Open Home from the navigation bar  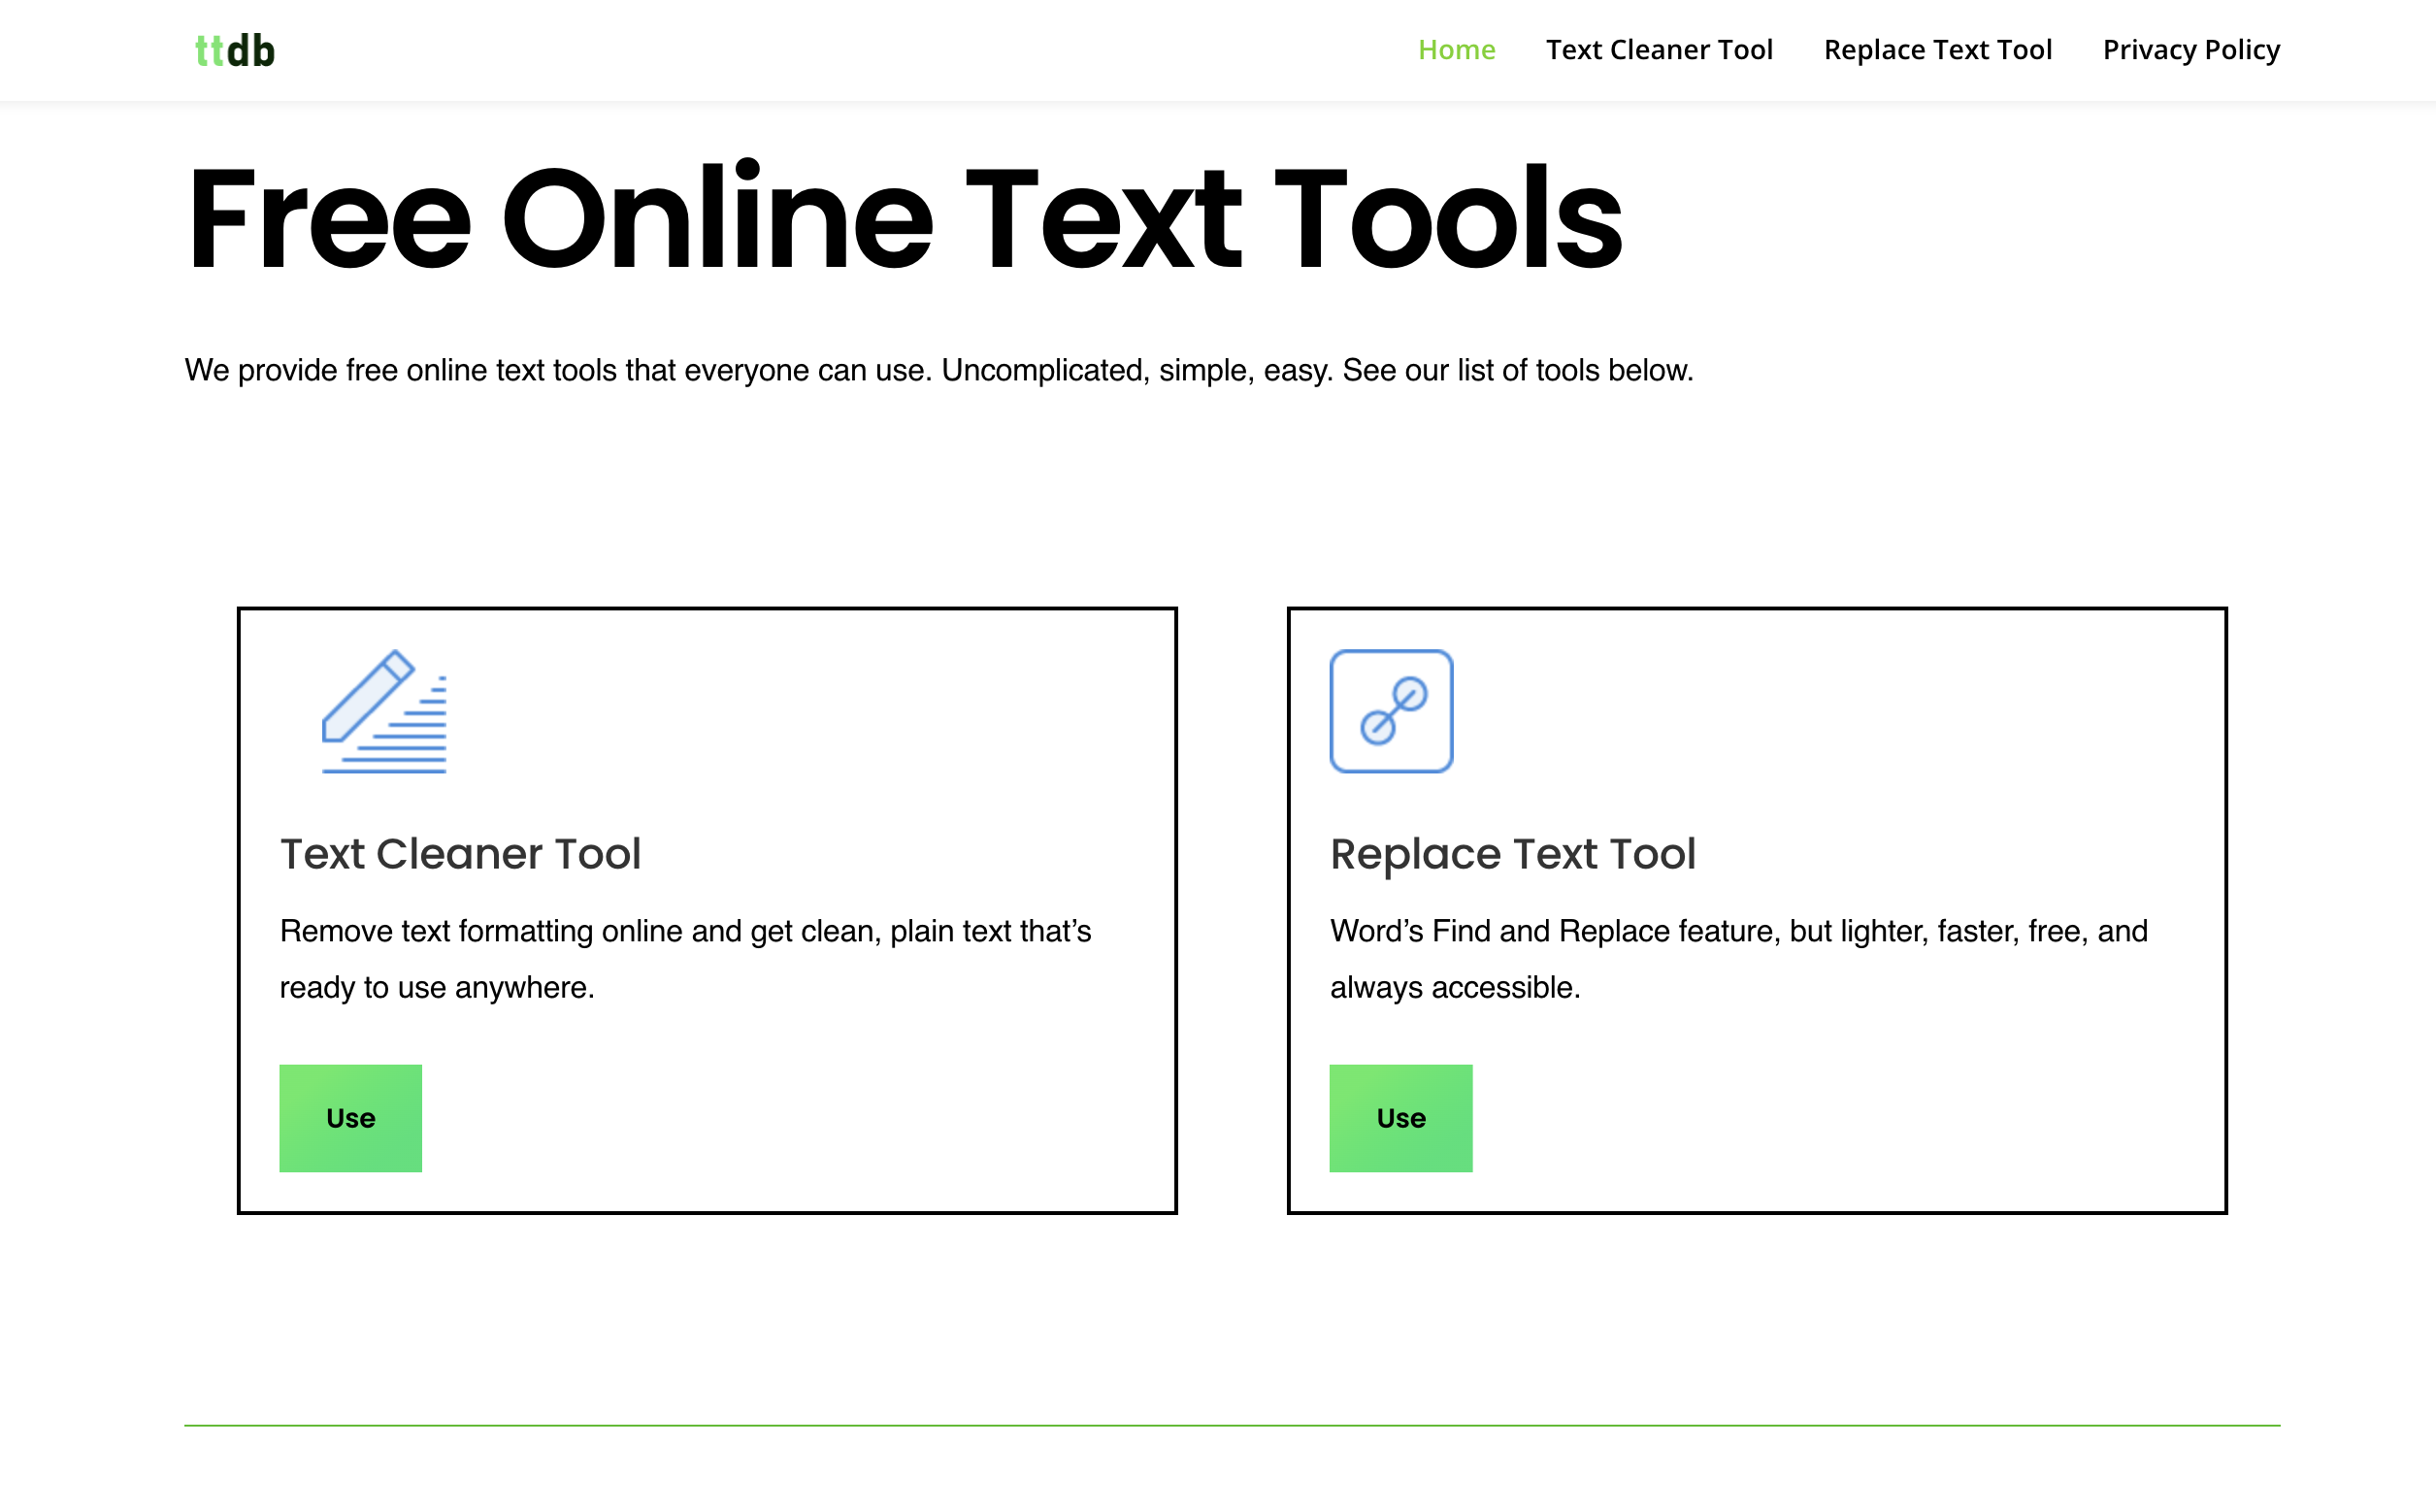pos(1456,49)
